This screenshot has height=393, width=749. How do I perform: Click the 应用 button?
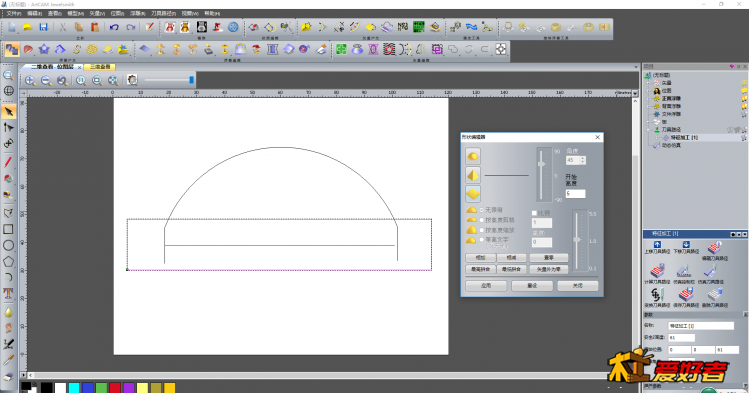point(486,286)
